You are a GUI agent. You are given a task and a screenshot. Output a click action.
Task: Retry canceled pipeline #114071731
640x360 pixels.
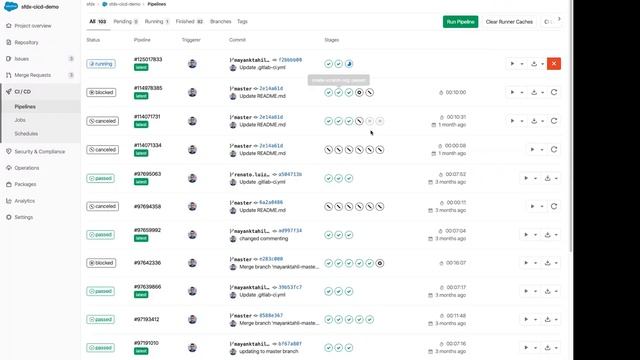pyautogui.click(x=554, y=121)
